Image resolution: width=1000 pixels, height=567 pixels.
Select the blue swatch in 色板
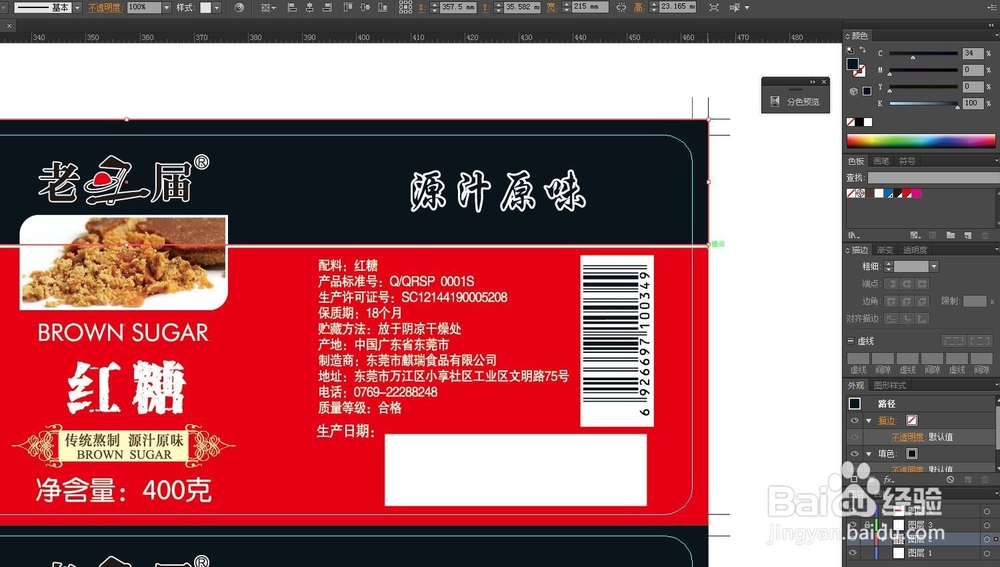pos(888,193)
